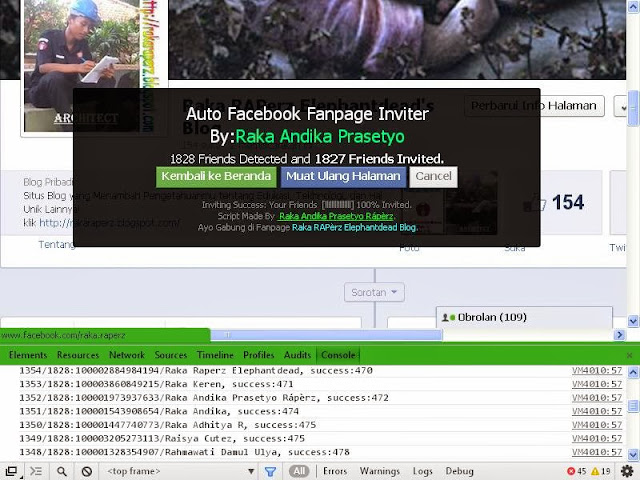Open dropdown arrow beside Perbarui Info Halaman
This screenshot has height=480, width=640.
pyautogui.click(x=620, y=106)
